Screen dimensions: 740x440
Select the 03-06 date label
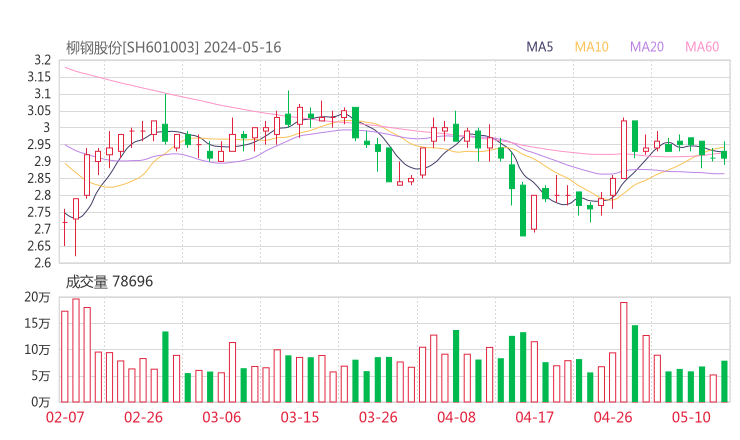tap(222, 417)
